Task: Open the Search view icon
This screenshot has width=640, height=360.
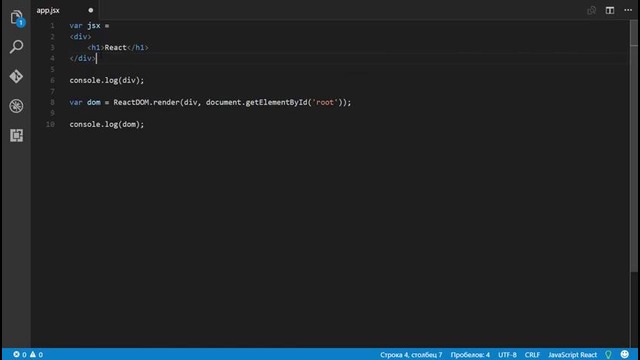Action: click(16, 47)
